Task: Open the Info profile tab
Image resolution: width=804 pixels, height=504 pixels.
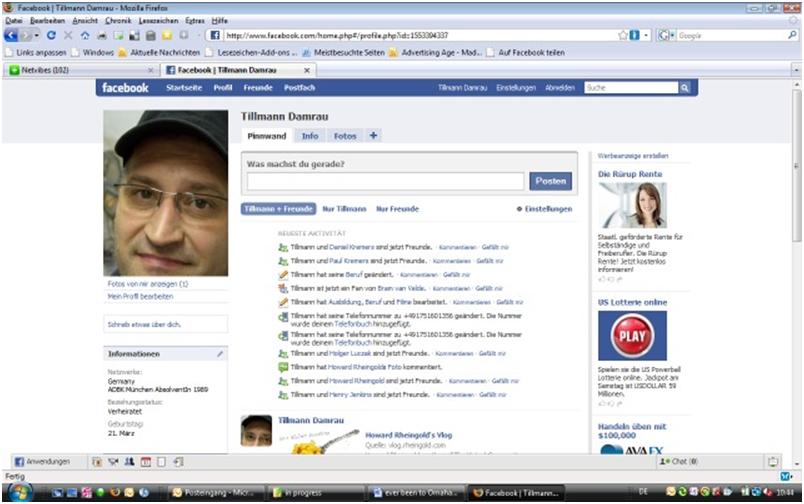Action: pos(310,135)
